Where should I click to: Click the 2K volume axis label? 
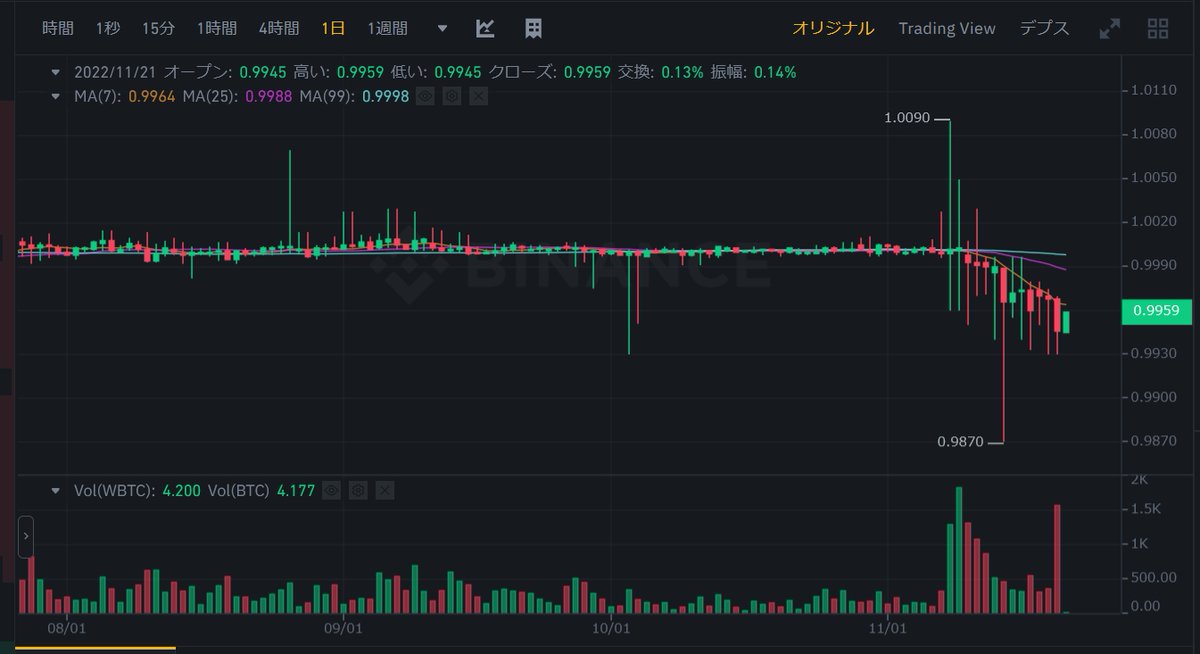tap(1139, 481)
